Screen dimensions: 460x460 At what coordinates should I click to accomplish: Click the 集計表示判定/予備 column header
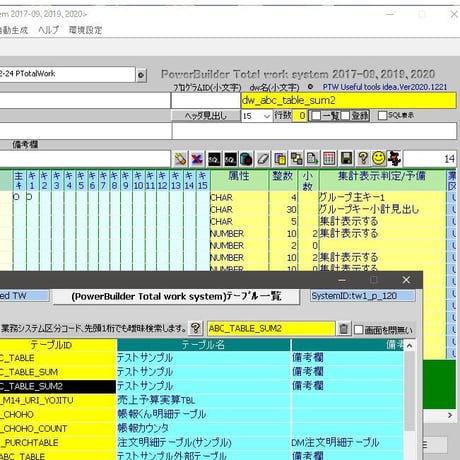(x=382, y=180)
